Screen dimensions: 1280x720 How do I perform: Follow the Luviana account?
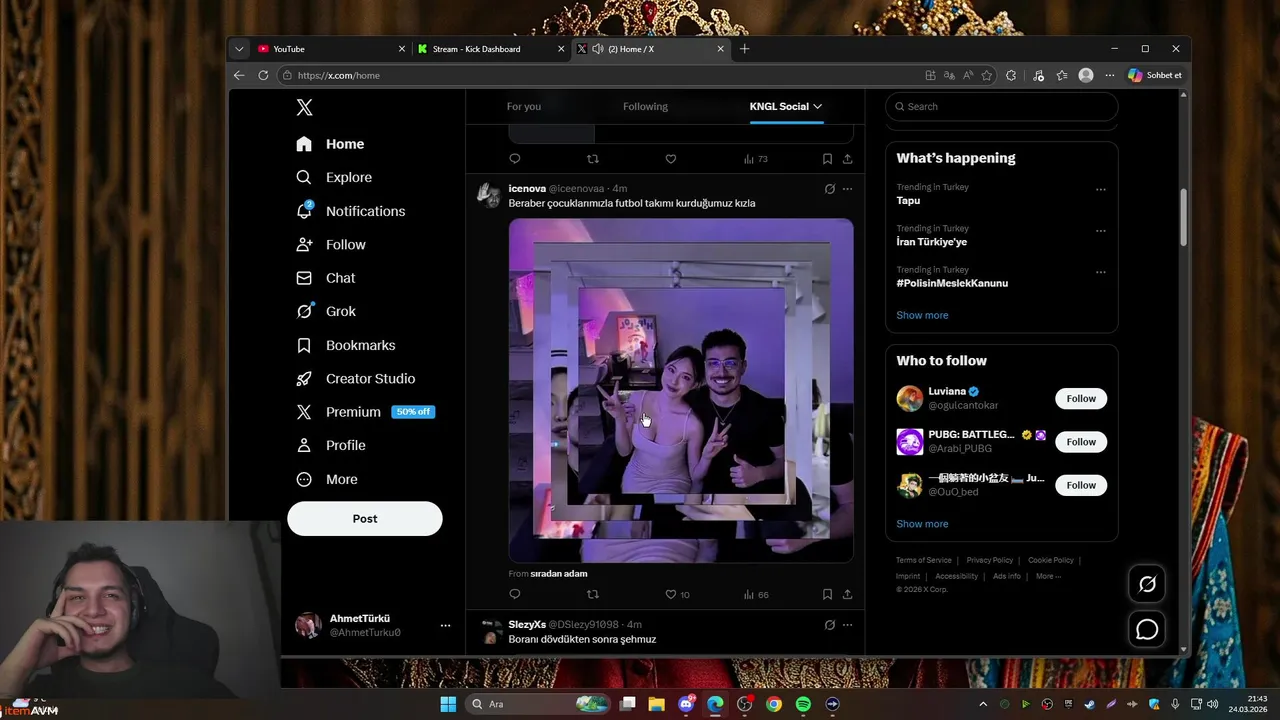[x=1081, y=398]
